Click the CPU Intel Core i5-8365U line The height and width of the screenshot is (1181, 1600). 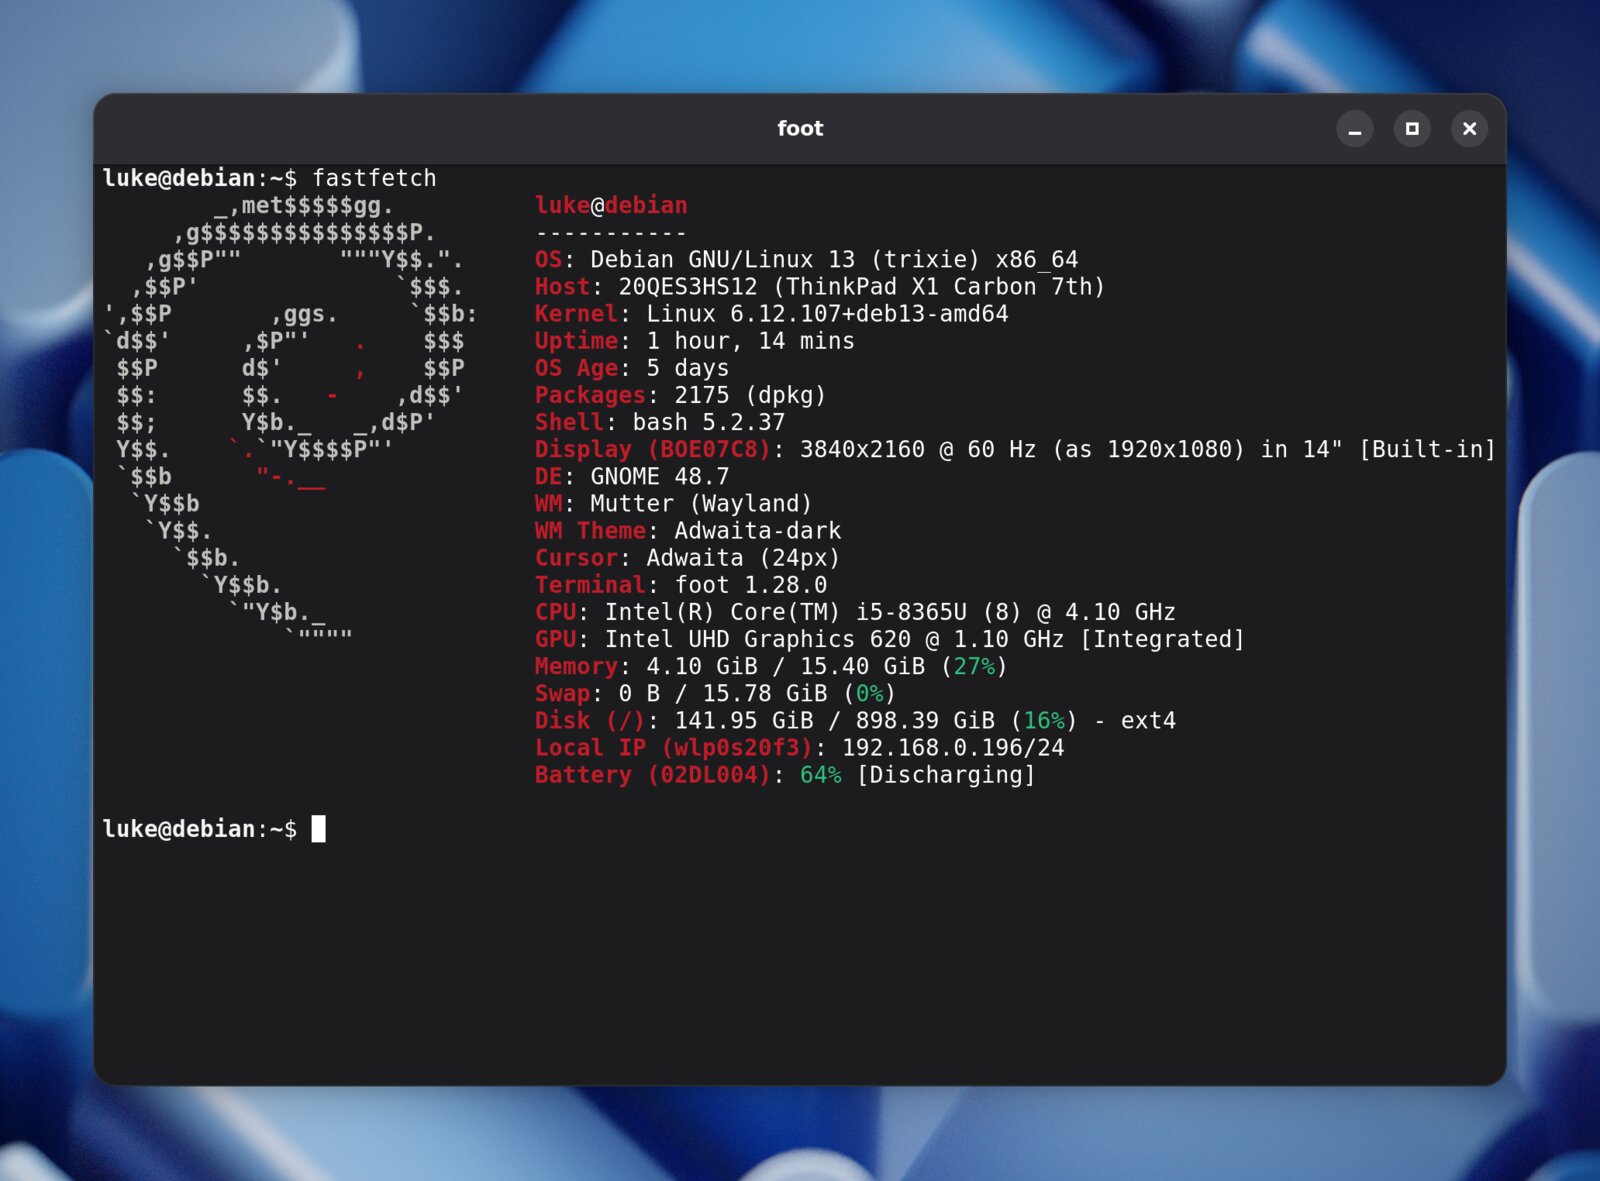click(x=855, y=611)
